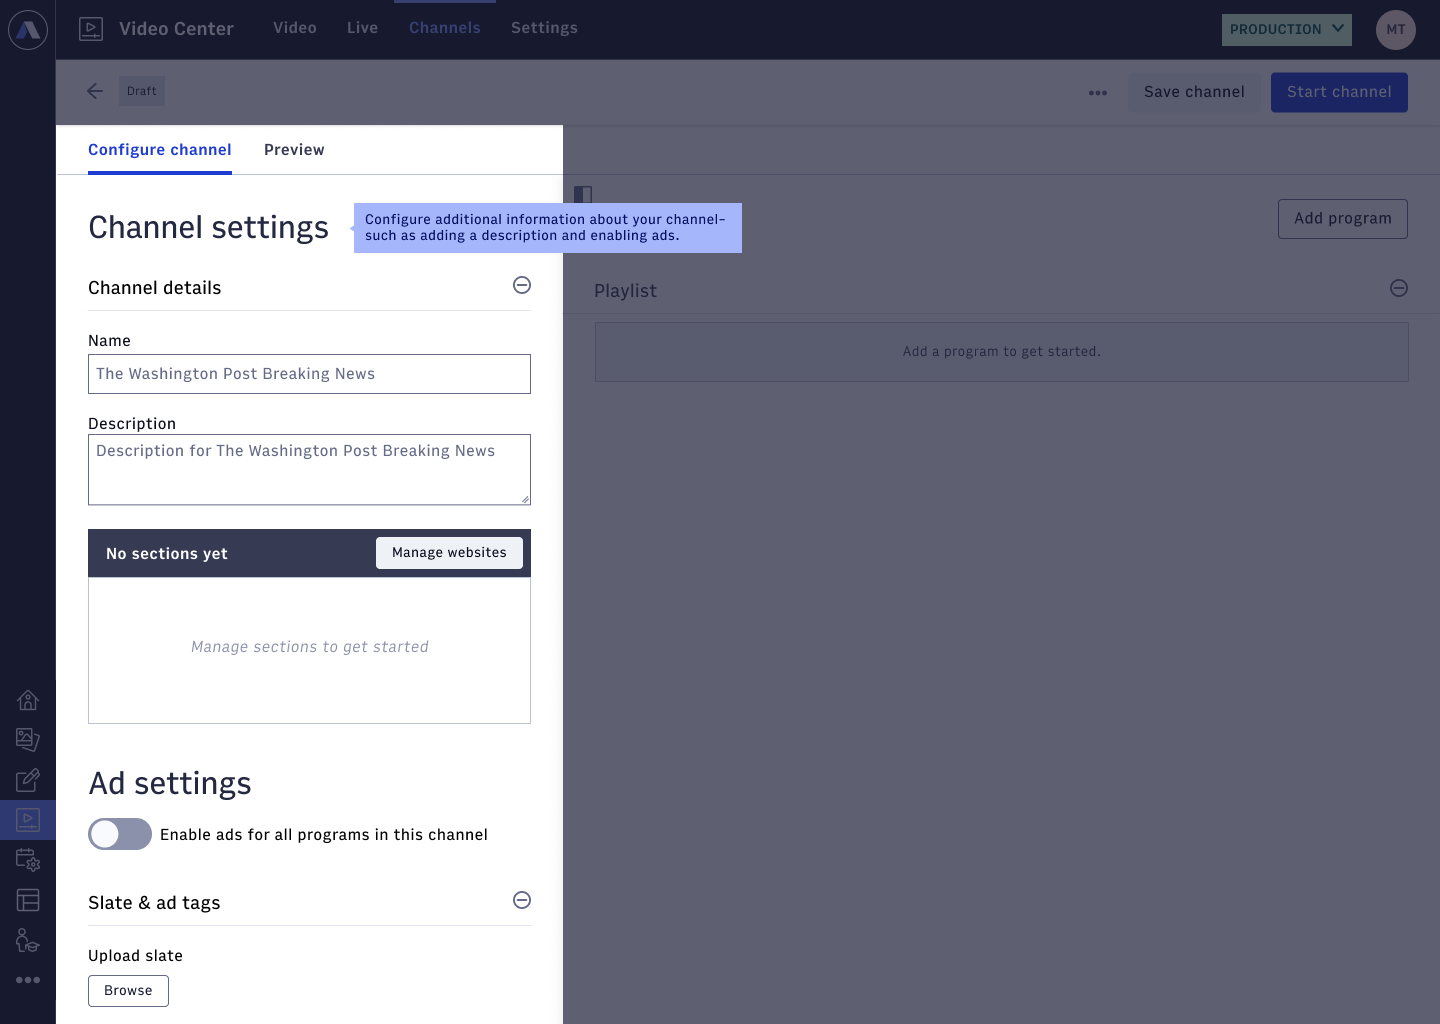Click the Channel settings heading

pyautogui.click(x=208, y=228)
